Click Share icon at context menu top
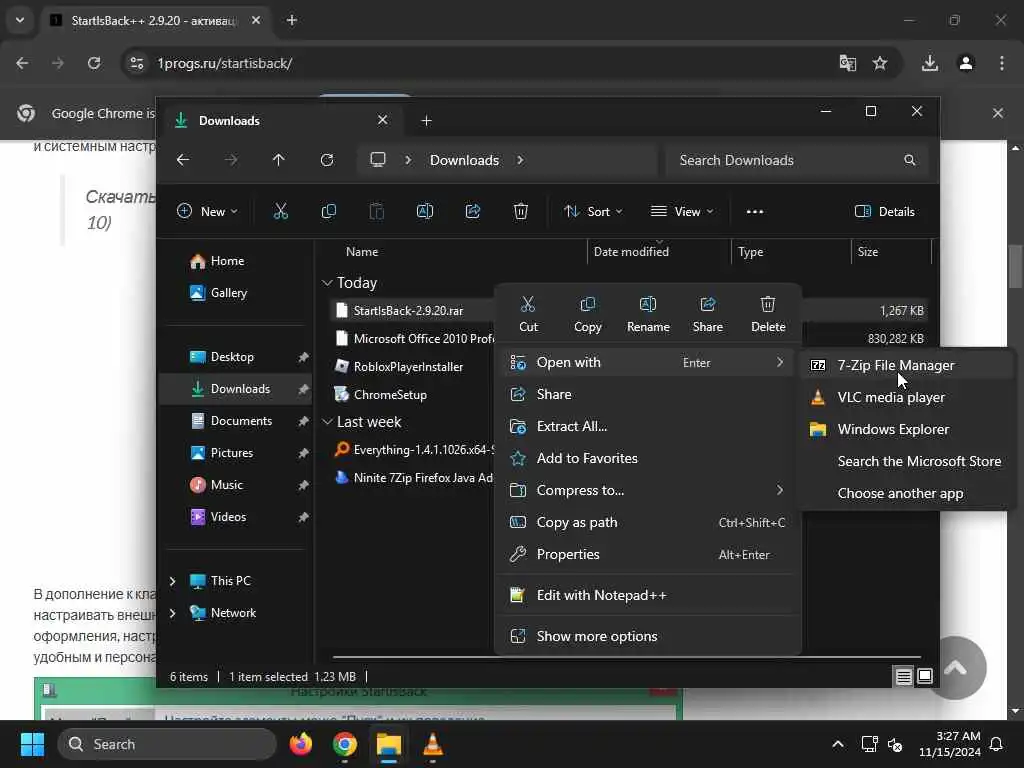The height and width of the screenshot is (768, 1024). click(708, 314)
